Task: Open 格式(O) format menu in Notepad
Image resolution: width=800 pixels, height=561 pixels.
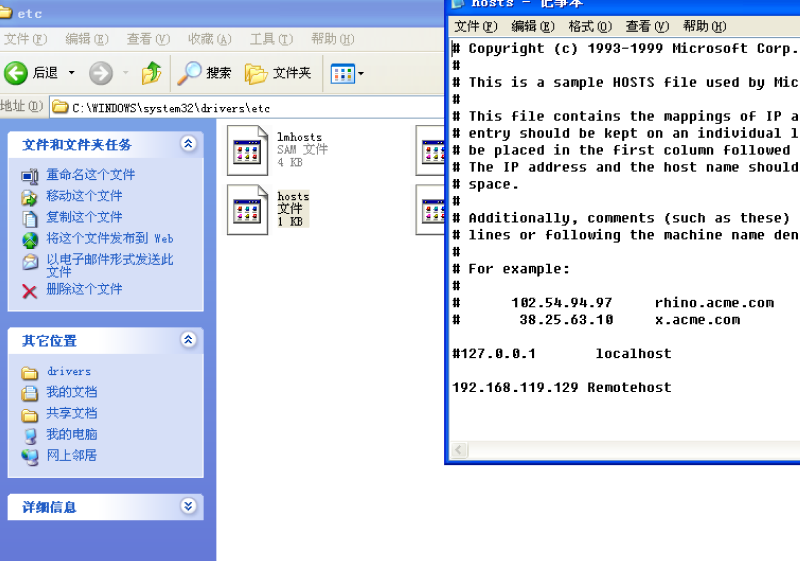Action: click(x=590, y=26)
